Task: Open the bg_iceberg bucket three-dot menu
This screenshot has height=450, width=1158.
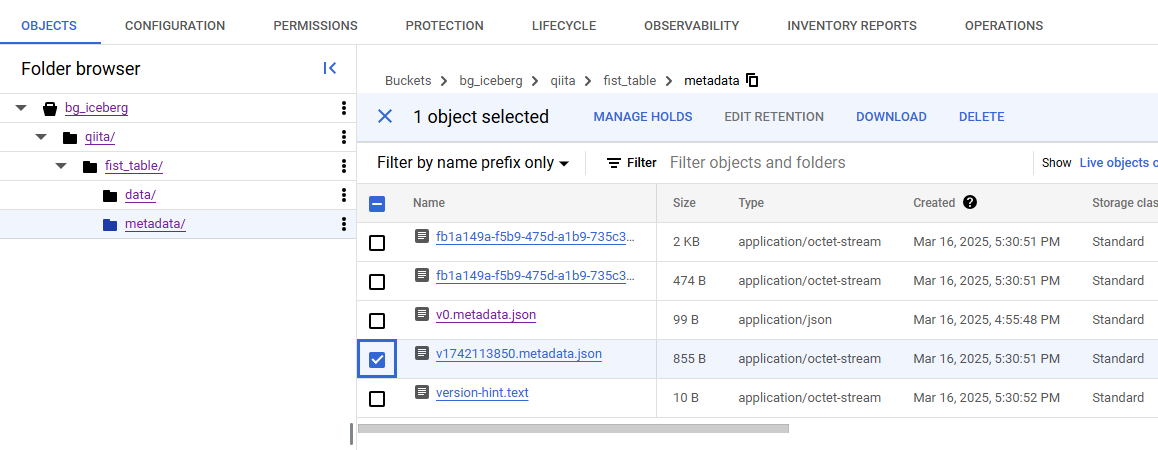Action: 344,108
